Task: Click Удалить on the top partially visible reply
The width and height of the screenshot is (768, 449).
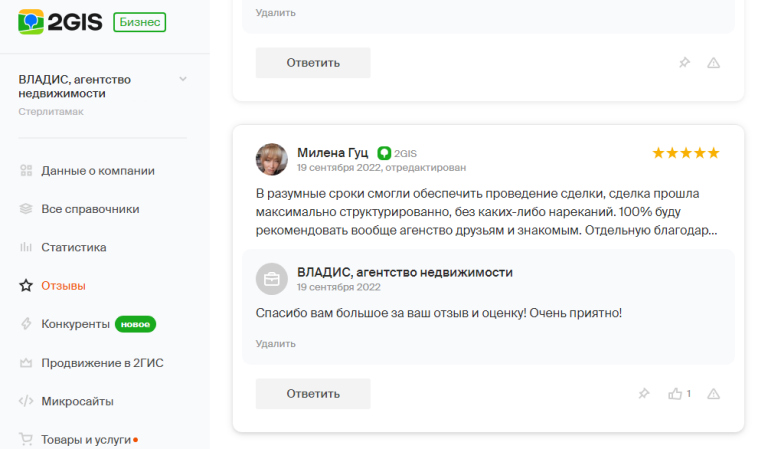Action: pos(275,13)
